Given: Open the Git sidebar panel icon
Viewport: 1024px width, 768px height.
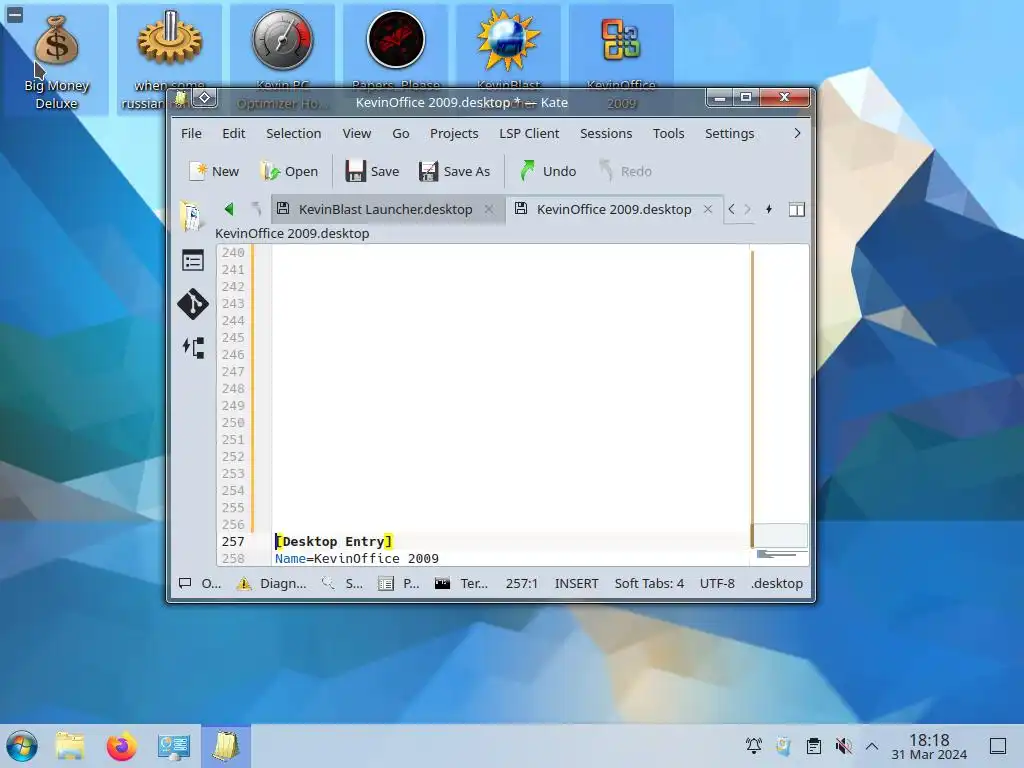Looking at the screenshot, I should tap(193, 304).
